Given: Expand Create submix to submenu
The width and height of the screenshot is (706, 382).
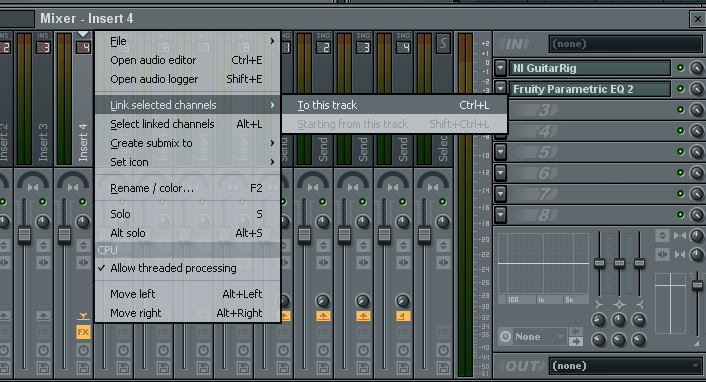Looking at the screenshot, I should (188, 143).
